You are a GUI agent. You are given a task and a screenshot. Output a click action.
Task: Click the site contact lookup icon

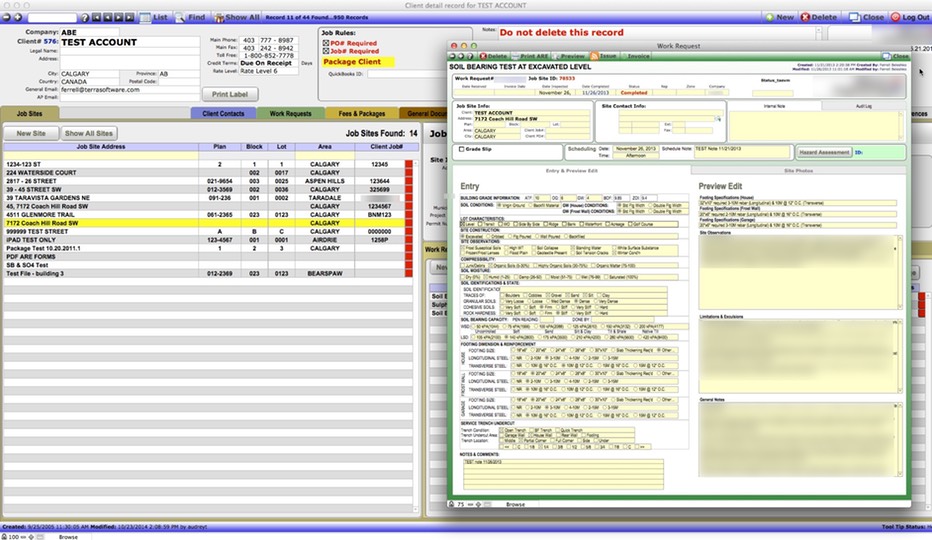(718, 118)
